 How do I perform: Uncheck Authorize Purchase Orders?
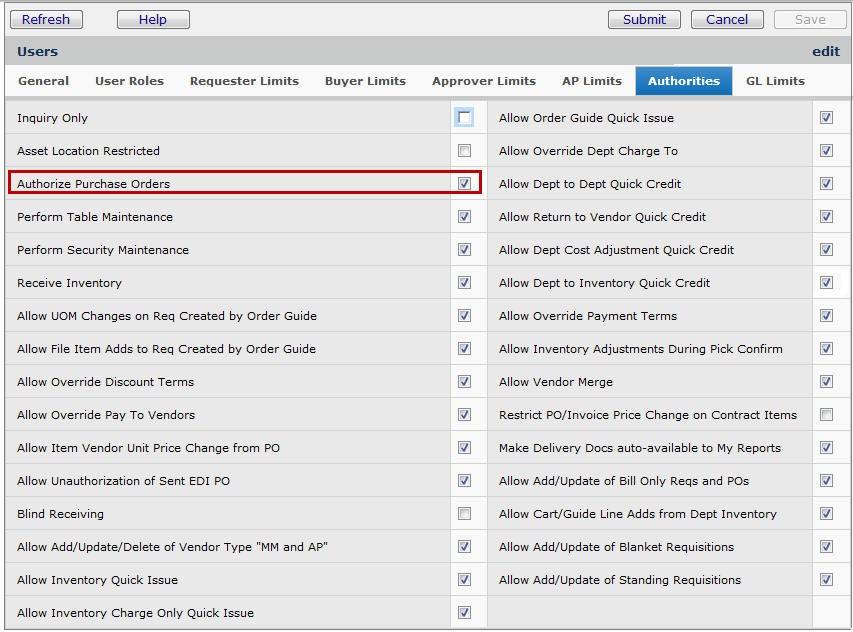tap(464, 184)
